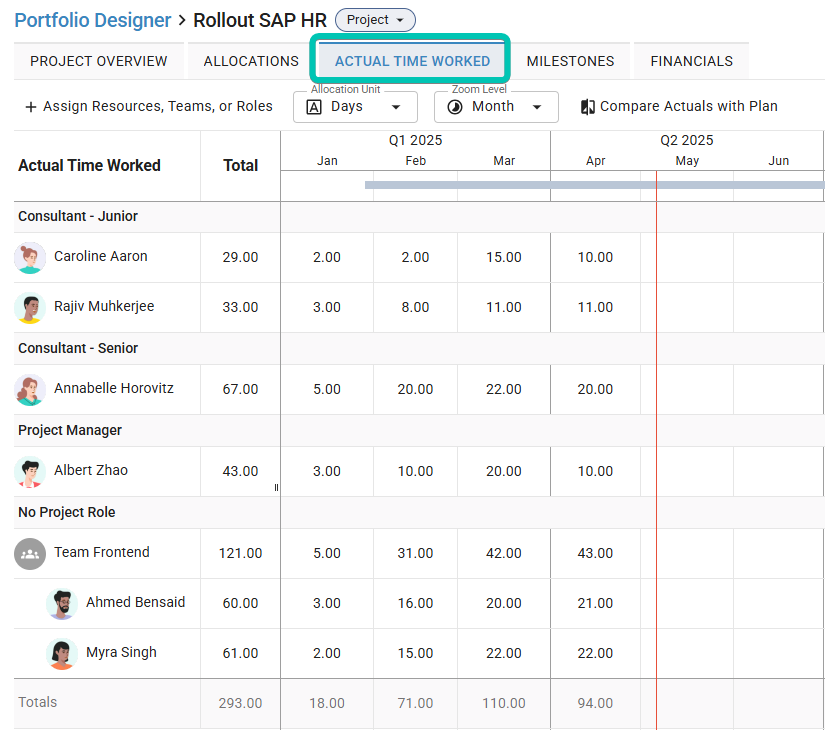Switch to the Allocations tab
The image size is (825, 730).
(x=251, y=61)
